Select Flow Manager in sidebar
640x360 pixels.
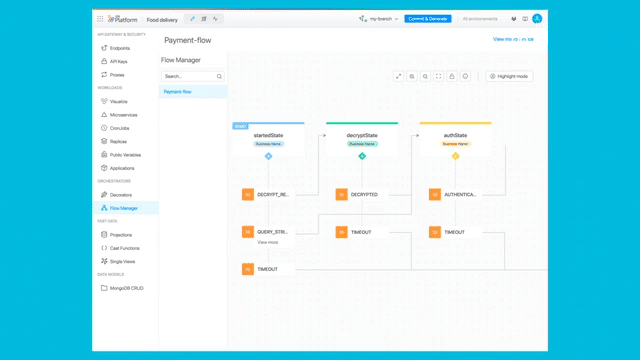coord(125,208)
